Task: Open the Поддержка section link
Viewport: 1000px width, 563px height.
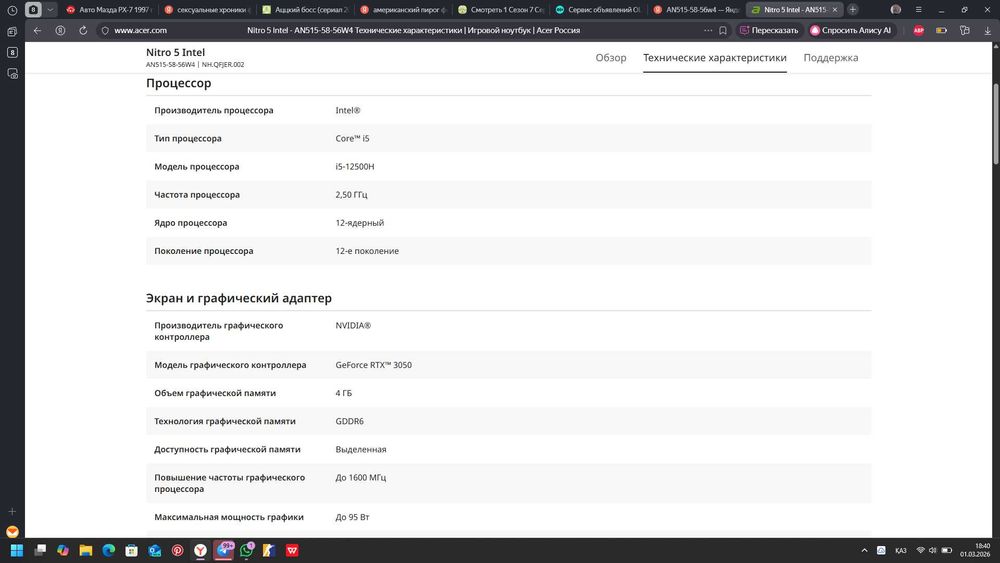Action: 830,57
